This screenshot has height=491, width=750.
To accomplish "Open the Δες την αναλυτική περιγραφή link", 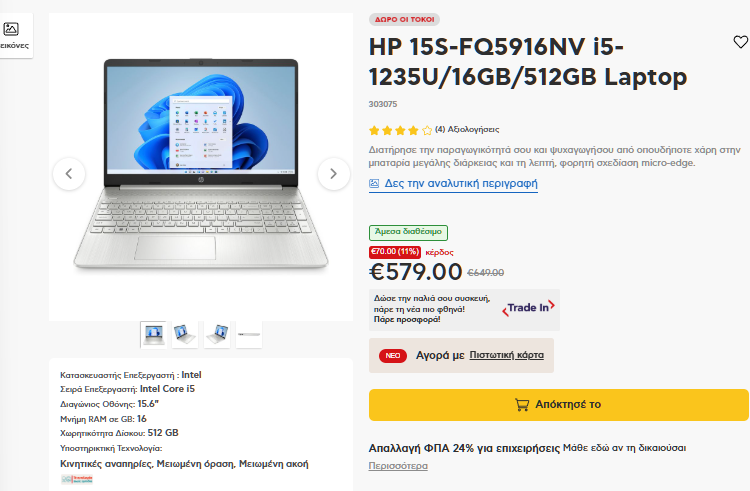I will pyautogui.click(x=461, y=184).
